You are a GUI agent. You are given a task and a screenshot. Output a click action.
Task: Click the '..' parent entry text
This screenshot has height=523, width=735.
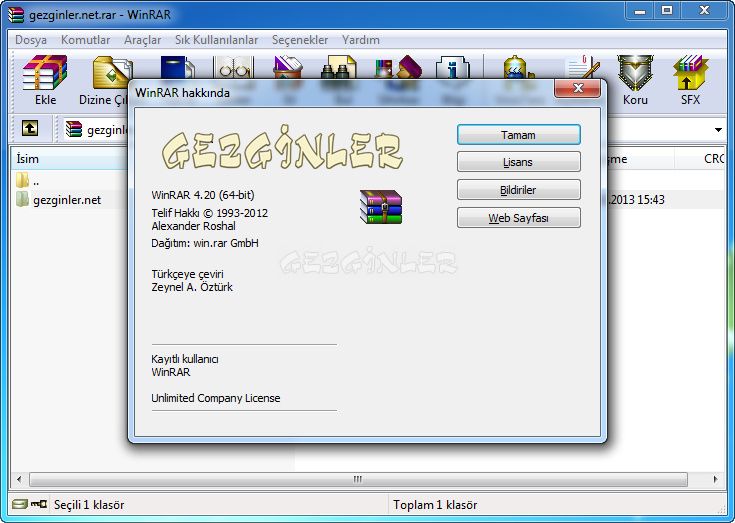pyautogui.click(x=36, y=181)
